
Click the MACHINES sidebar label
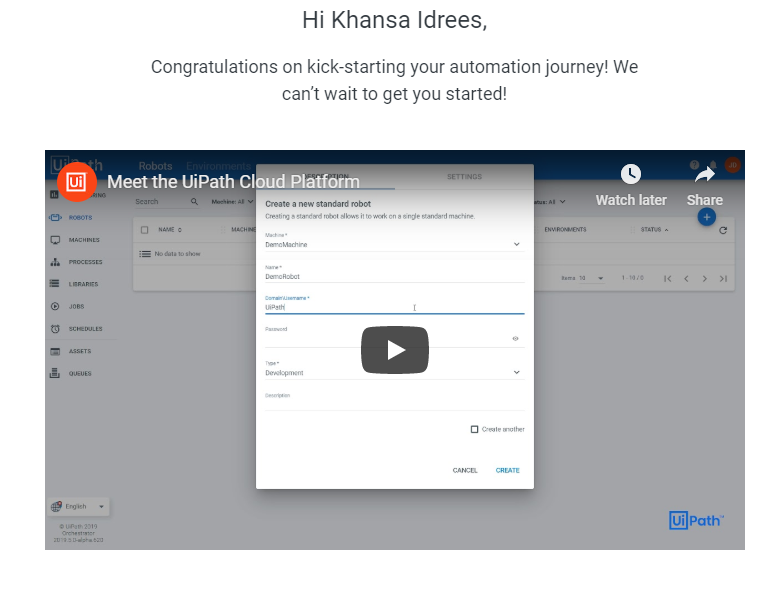(x=84, y=240)
